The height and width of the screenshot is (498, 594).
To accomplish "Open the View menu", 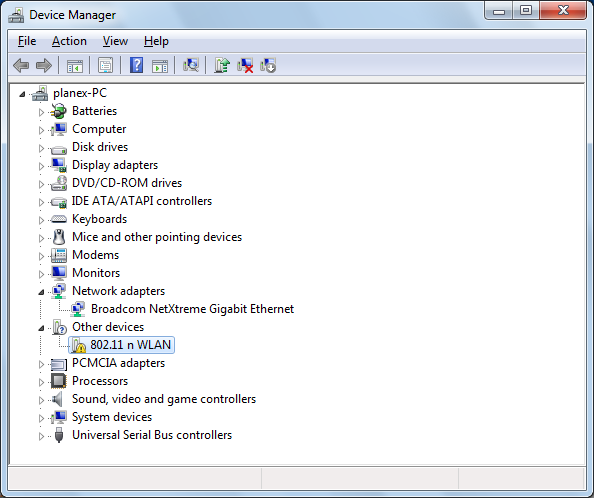I will tap(115, 41).
